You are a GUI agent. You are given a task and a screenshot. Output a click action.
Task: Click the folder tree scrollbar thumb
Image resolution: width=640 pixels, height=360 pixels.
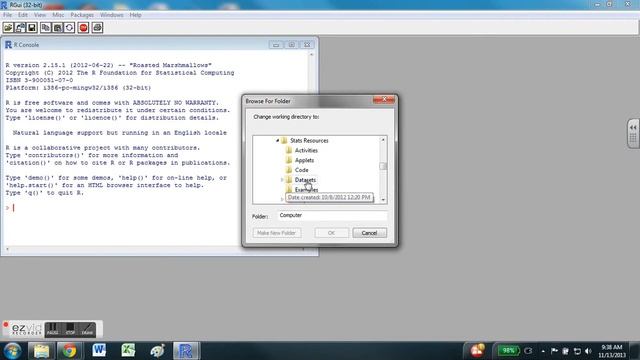pos(383,166)
